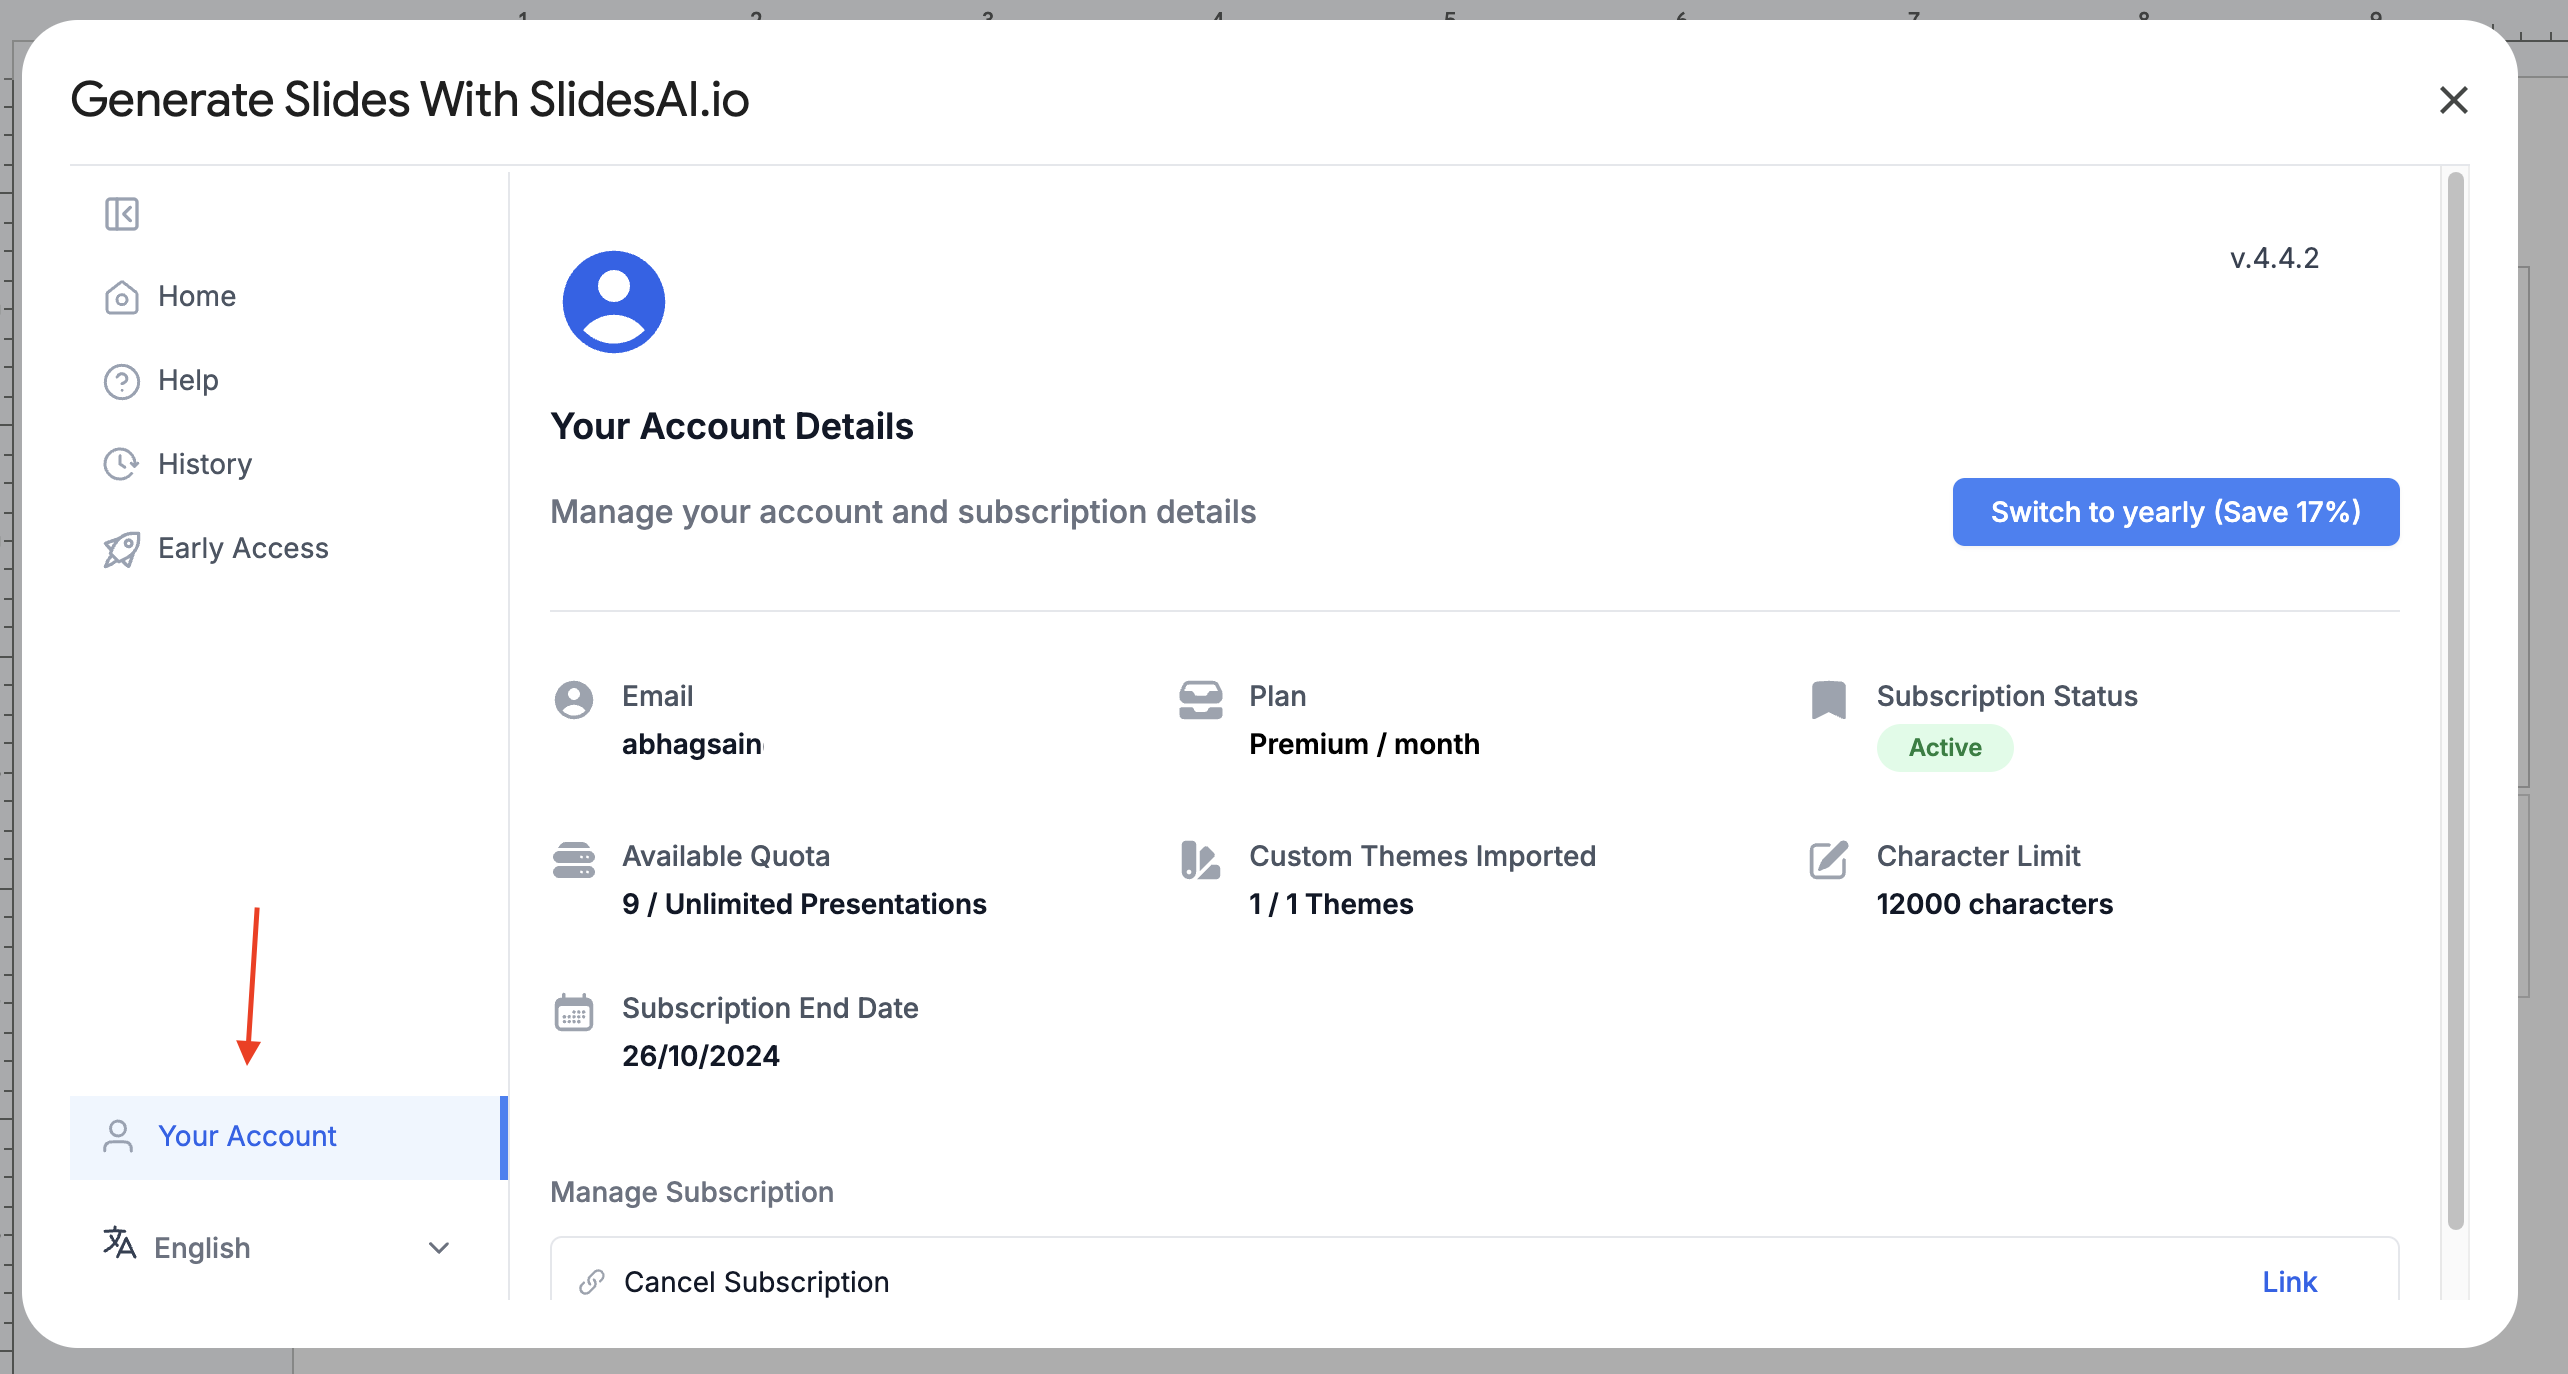Click the Subscription End Date calendar icon
The height and width of the screenshot is (1374, 2568).
pyautogui.click(x=574, y=1012)
